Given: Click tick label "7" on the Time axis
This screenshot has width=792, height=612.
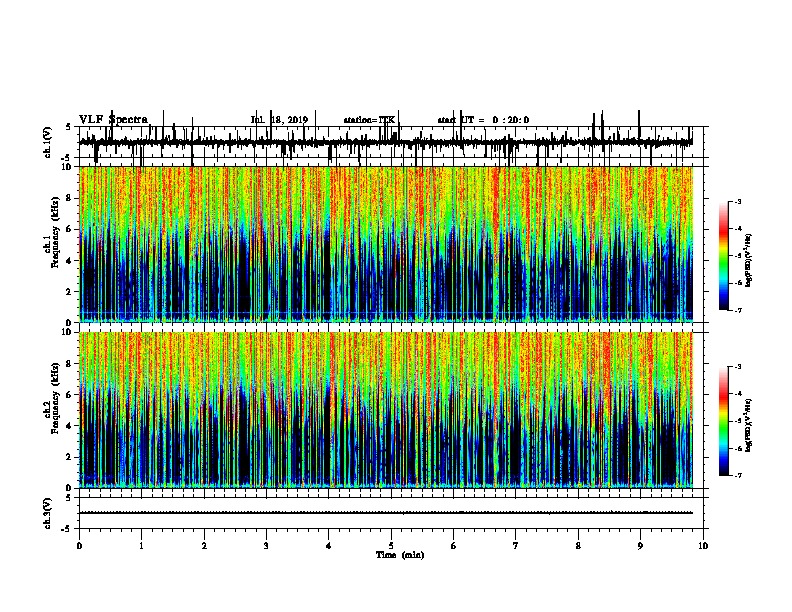Looking at the screenshot, I should (x=516, y=546).
